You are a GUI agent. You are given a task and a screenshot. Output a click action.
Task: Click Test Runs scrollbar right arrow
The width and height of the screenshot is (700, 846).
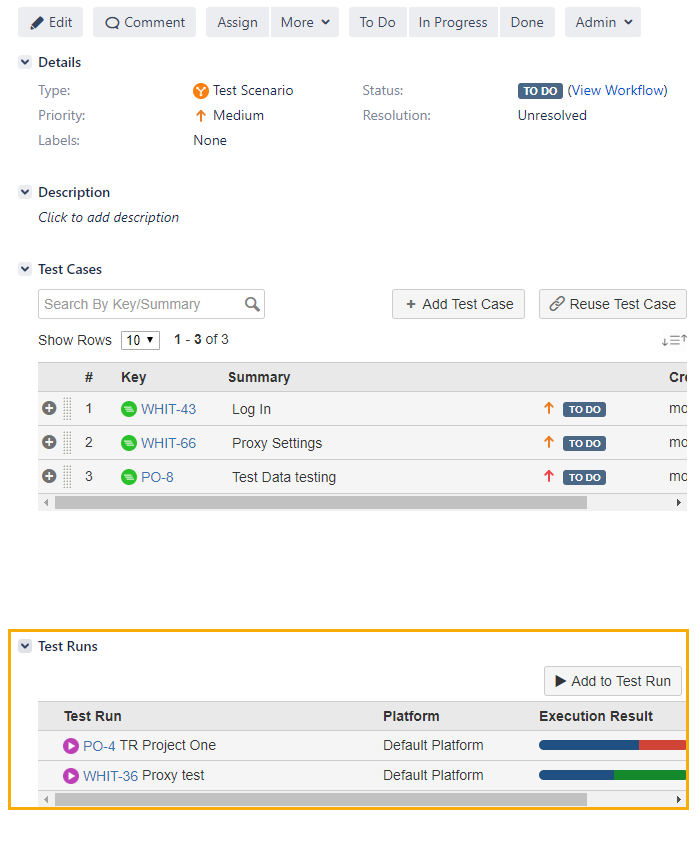(679, 800)
